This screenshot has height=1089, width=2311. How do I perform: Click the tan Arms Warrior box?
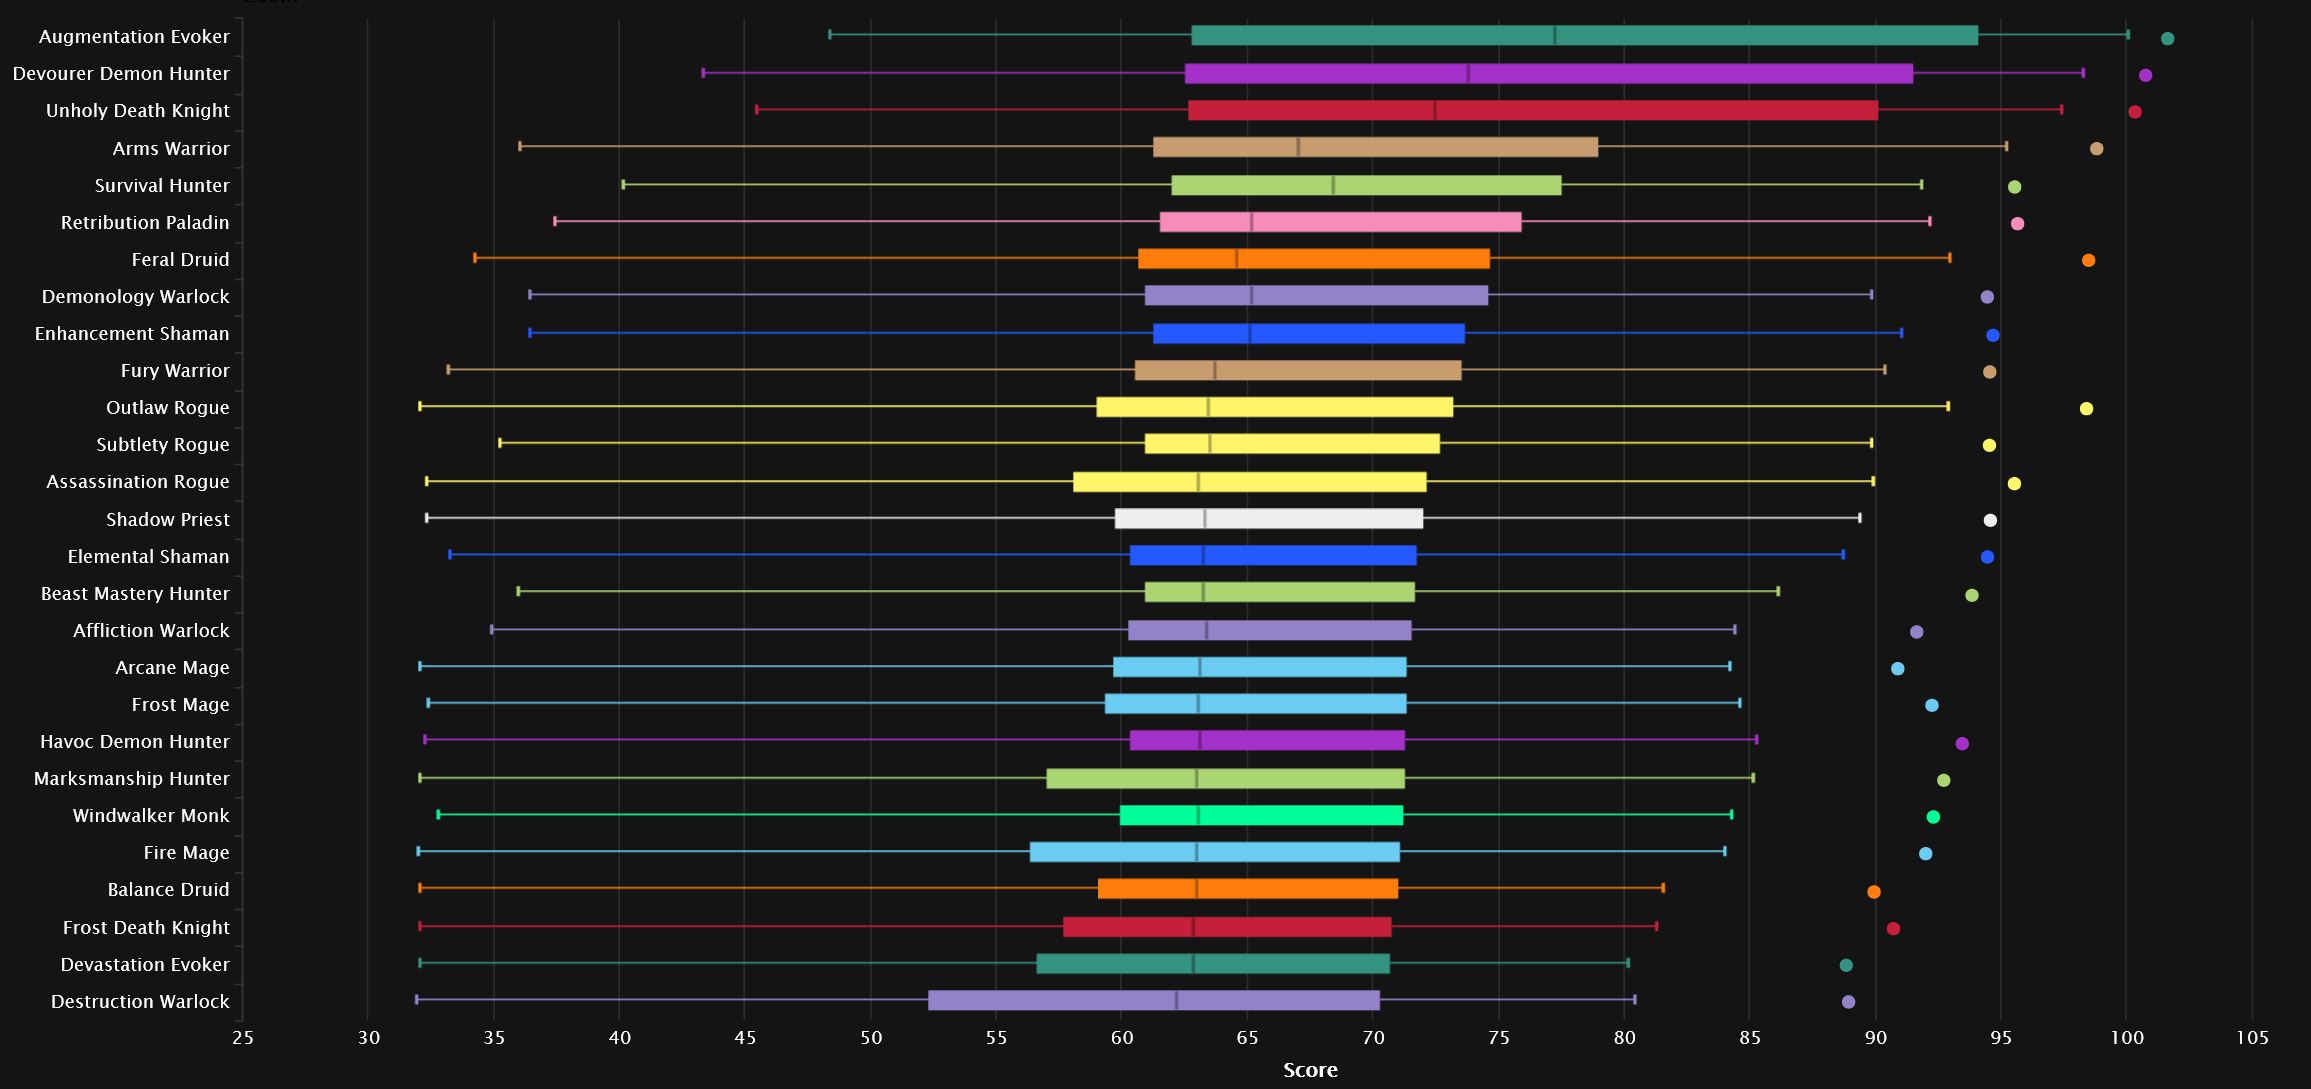1375,147
